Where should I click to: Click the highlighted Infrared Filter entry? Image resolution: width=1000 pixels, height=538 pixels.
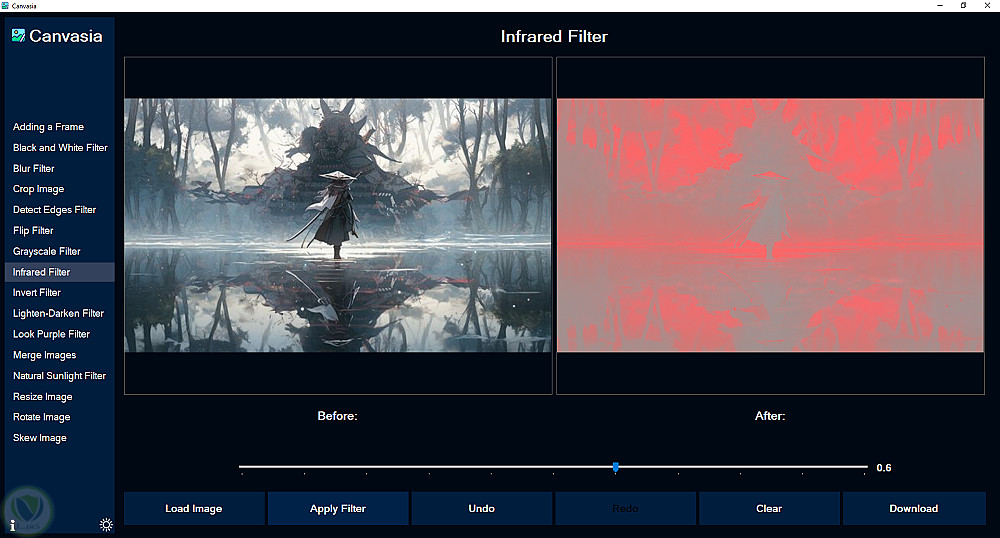tap(60, 272)
